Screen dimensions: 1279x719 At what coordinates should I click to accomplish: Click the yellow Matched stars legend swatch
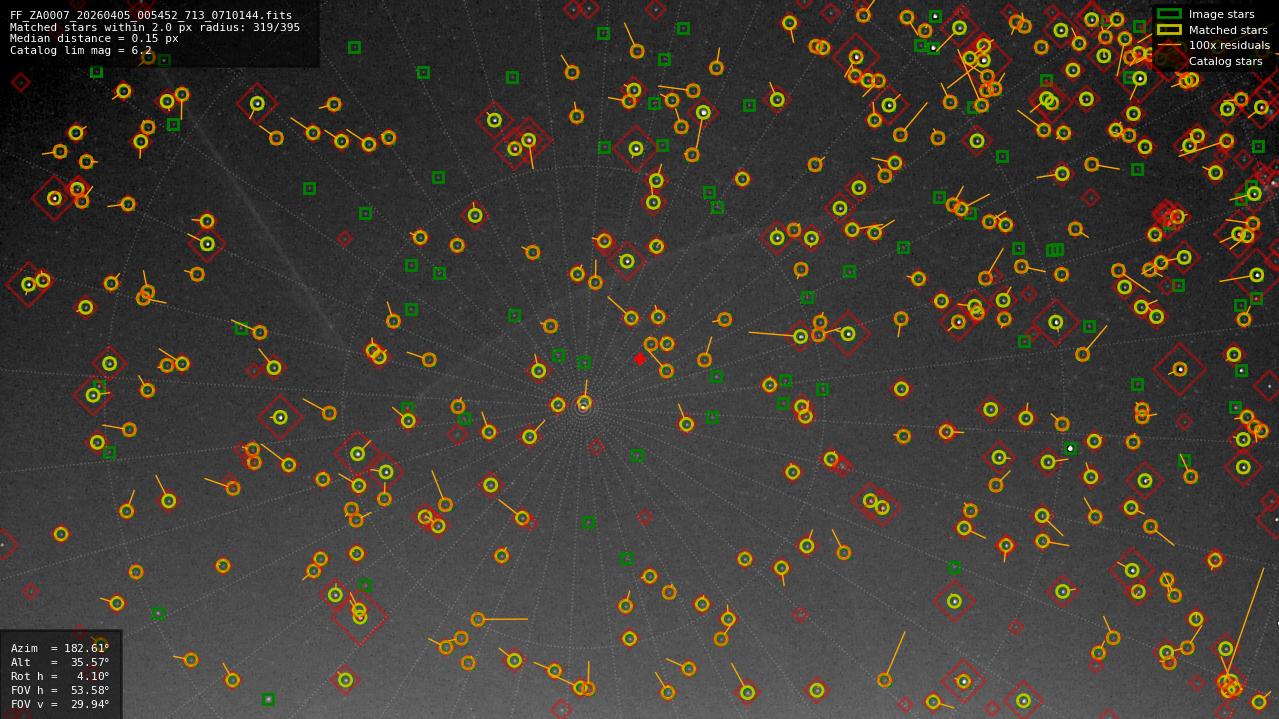(1168, 30)
